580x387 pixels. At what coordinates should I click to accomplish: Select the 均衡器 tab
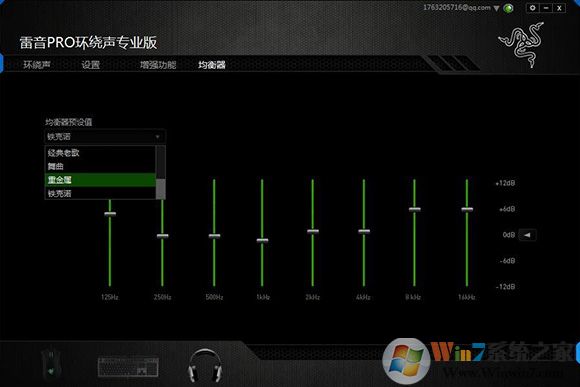[x=212, y=65]
